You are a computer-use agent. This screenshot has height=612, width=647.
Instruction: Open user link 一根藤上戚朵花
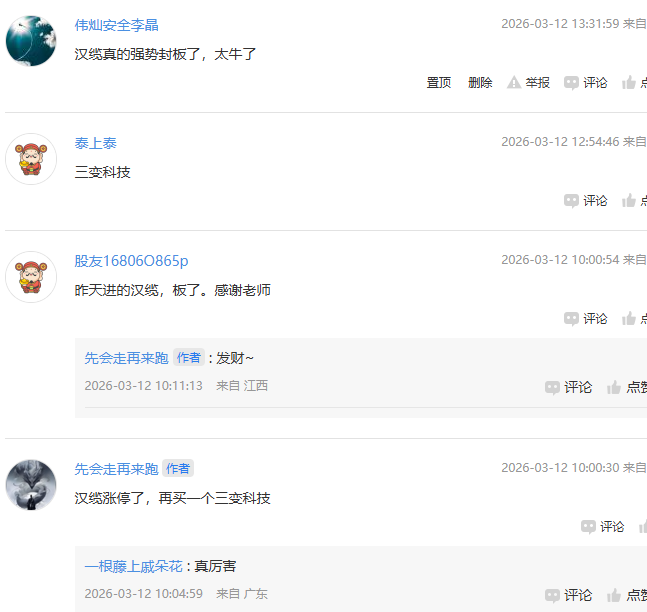point(133,566)
